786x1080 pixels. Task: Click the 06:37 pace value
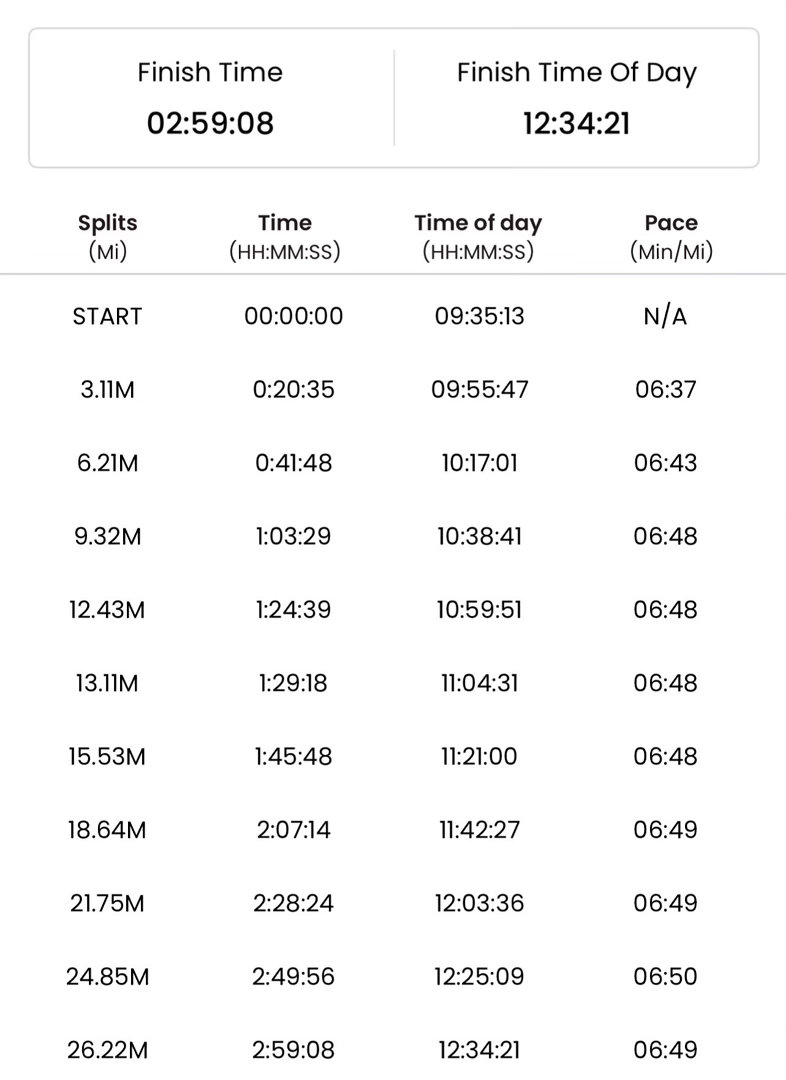(665, 389)
